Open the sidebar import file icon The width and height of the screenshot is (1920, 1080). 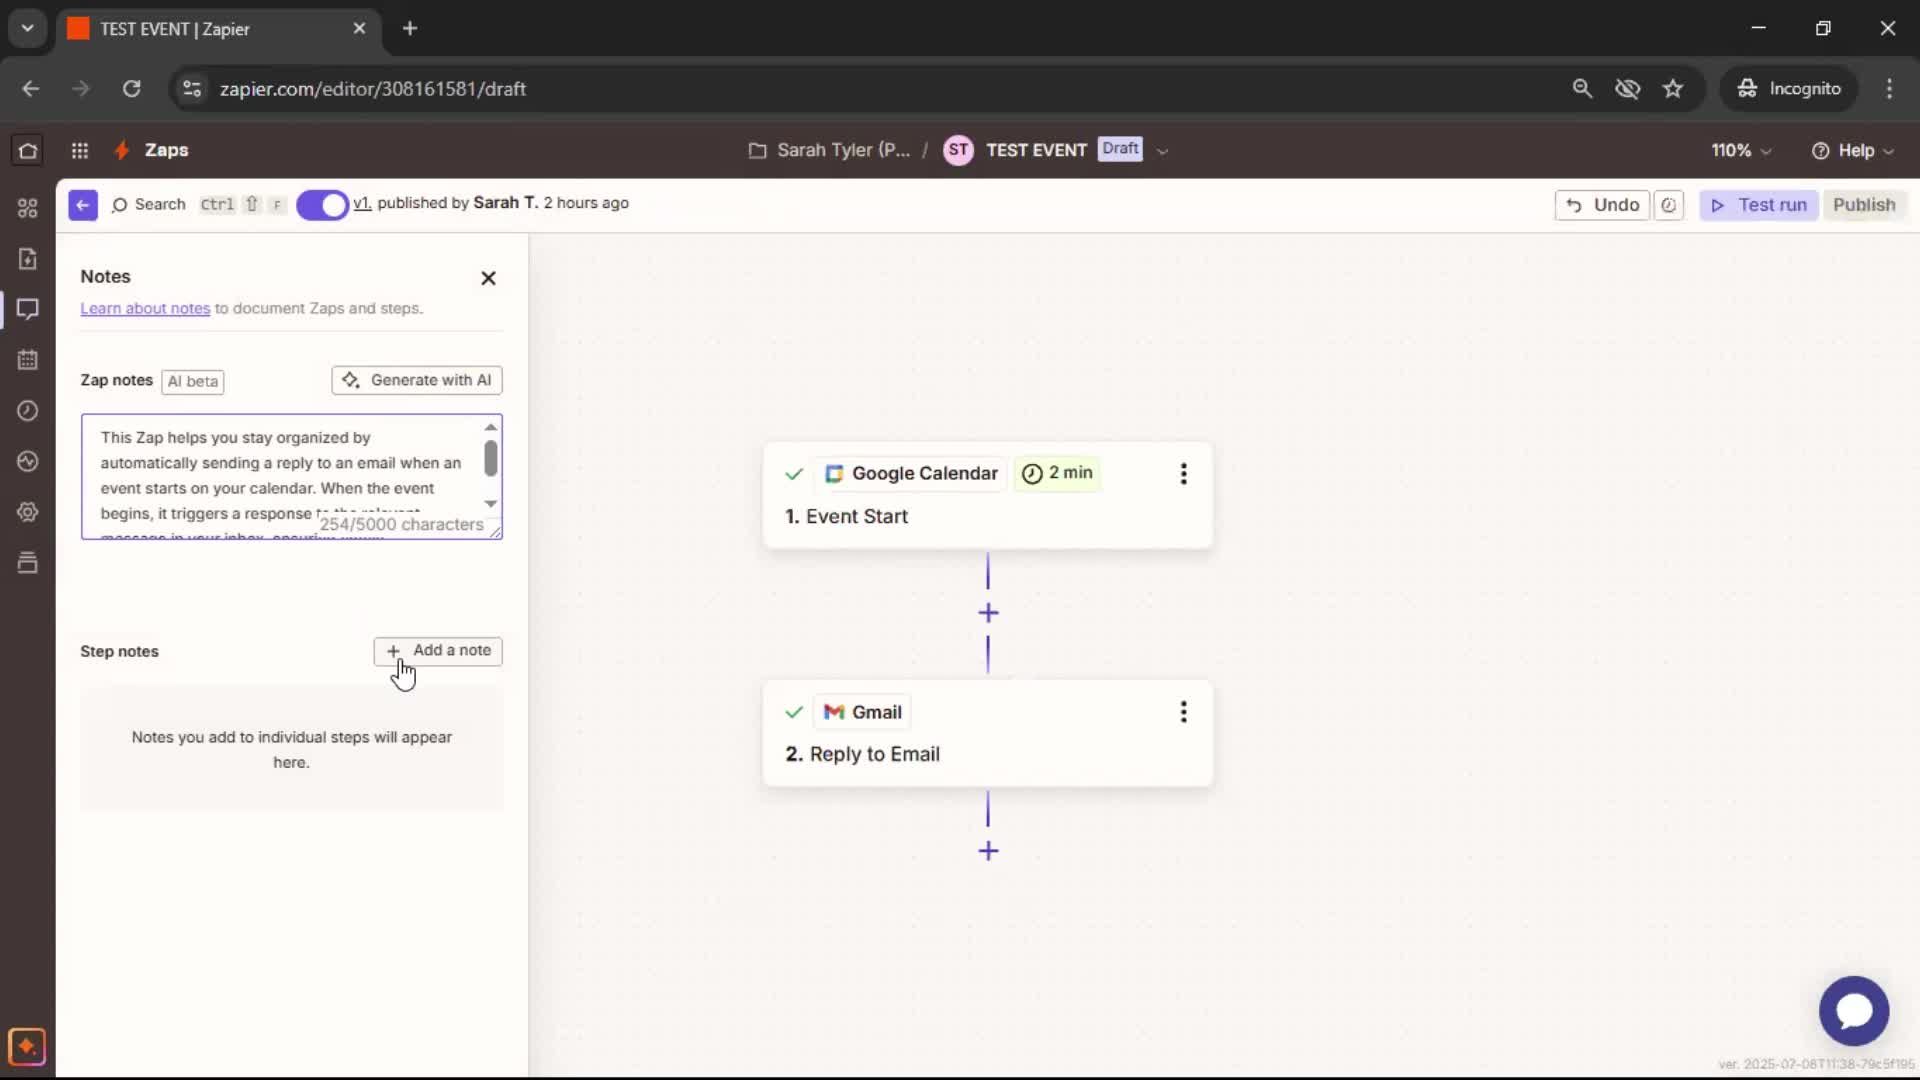click(28, 259)
